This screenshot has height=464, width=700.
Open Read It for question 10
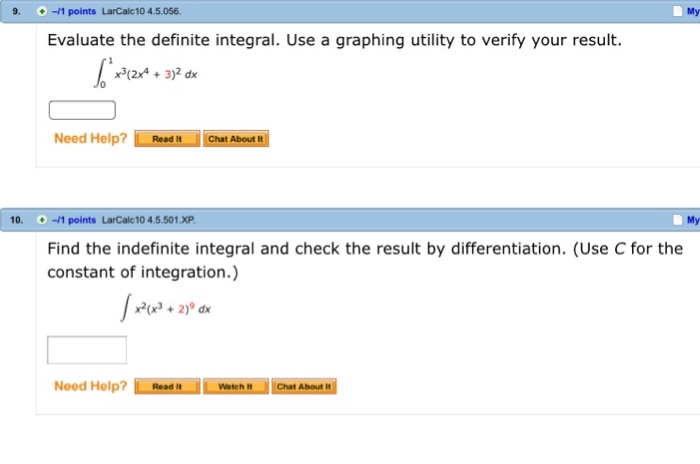(167, 386)
